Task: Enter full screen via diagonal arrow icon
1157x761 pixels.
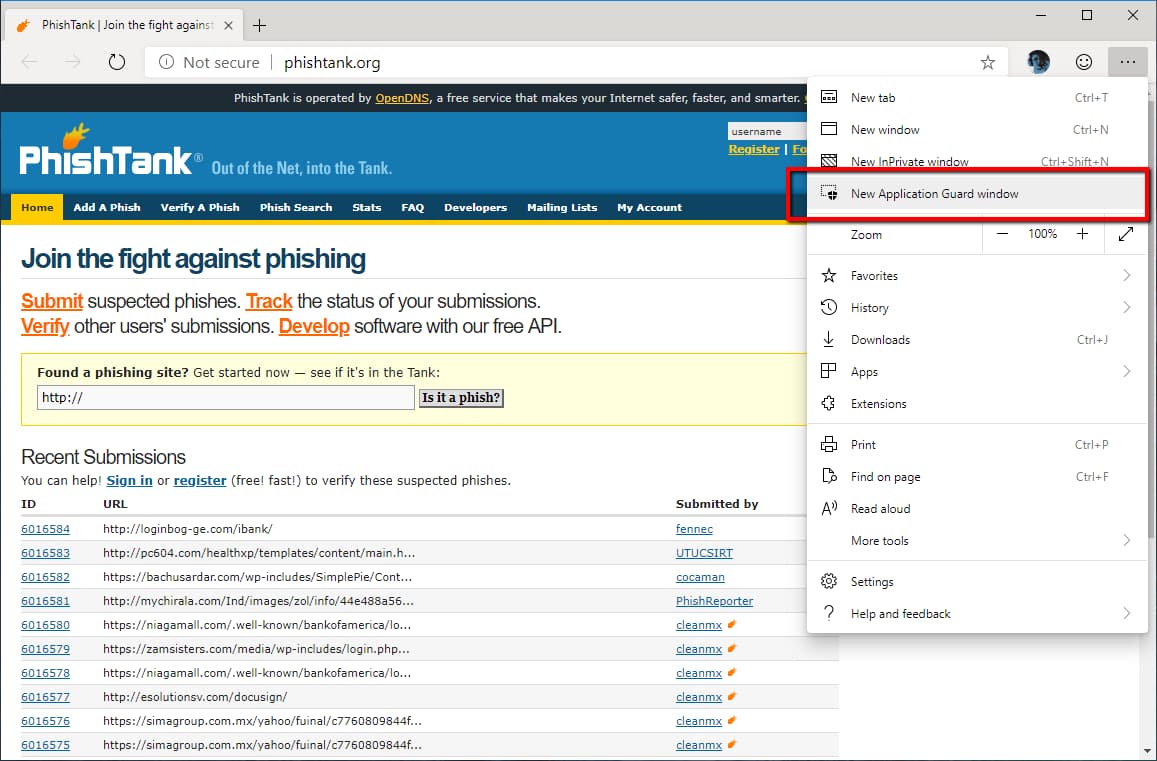Action: pyautogui.click(x=1126, y=237)
